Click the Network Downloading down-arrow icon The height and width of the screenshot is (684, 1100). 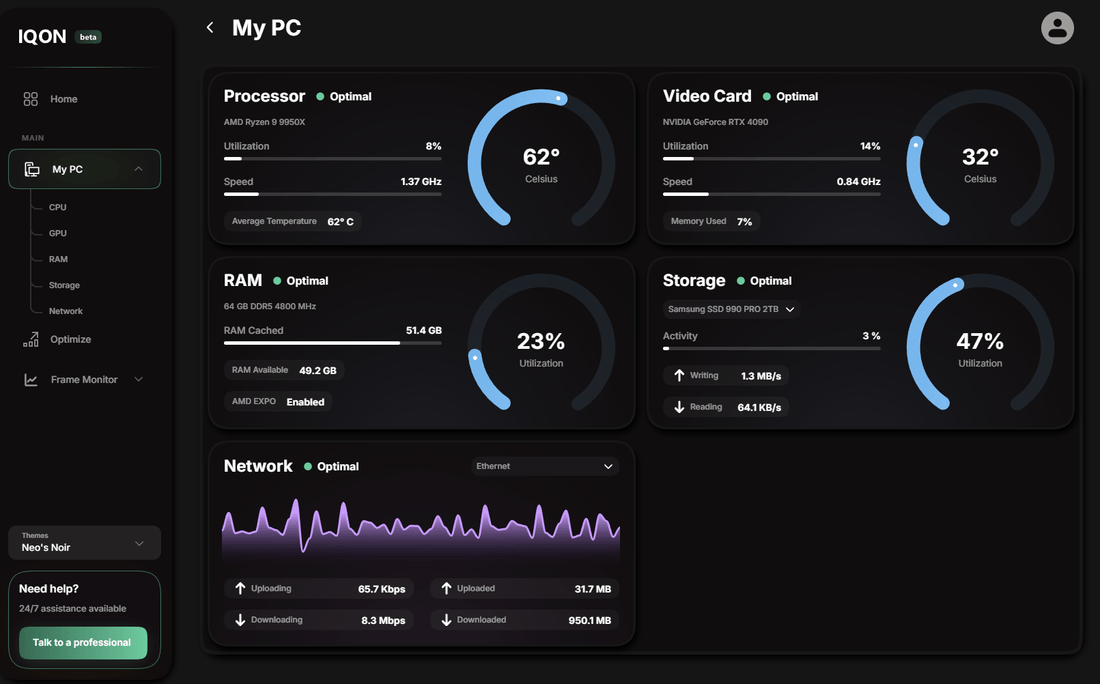tap(240, 620)
